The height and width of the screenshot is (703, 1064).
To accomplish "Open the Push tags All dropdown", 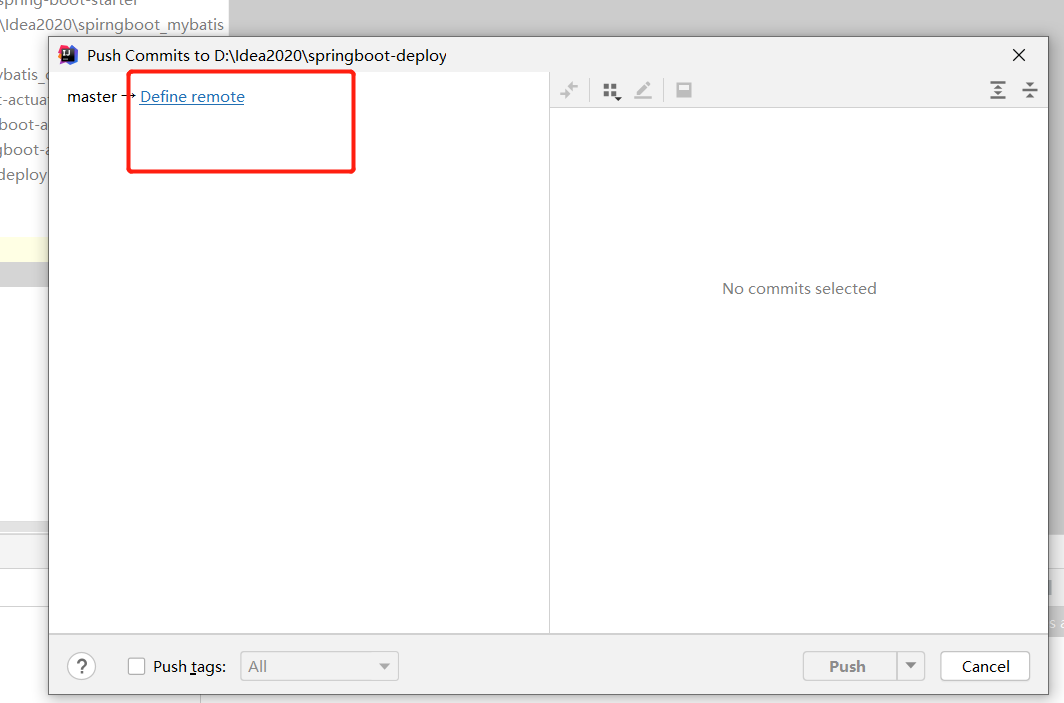I will tap(319, 666).
